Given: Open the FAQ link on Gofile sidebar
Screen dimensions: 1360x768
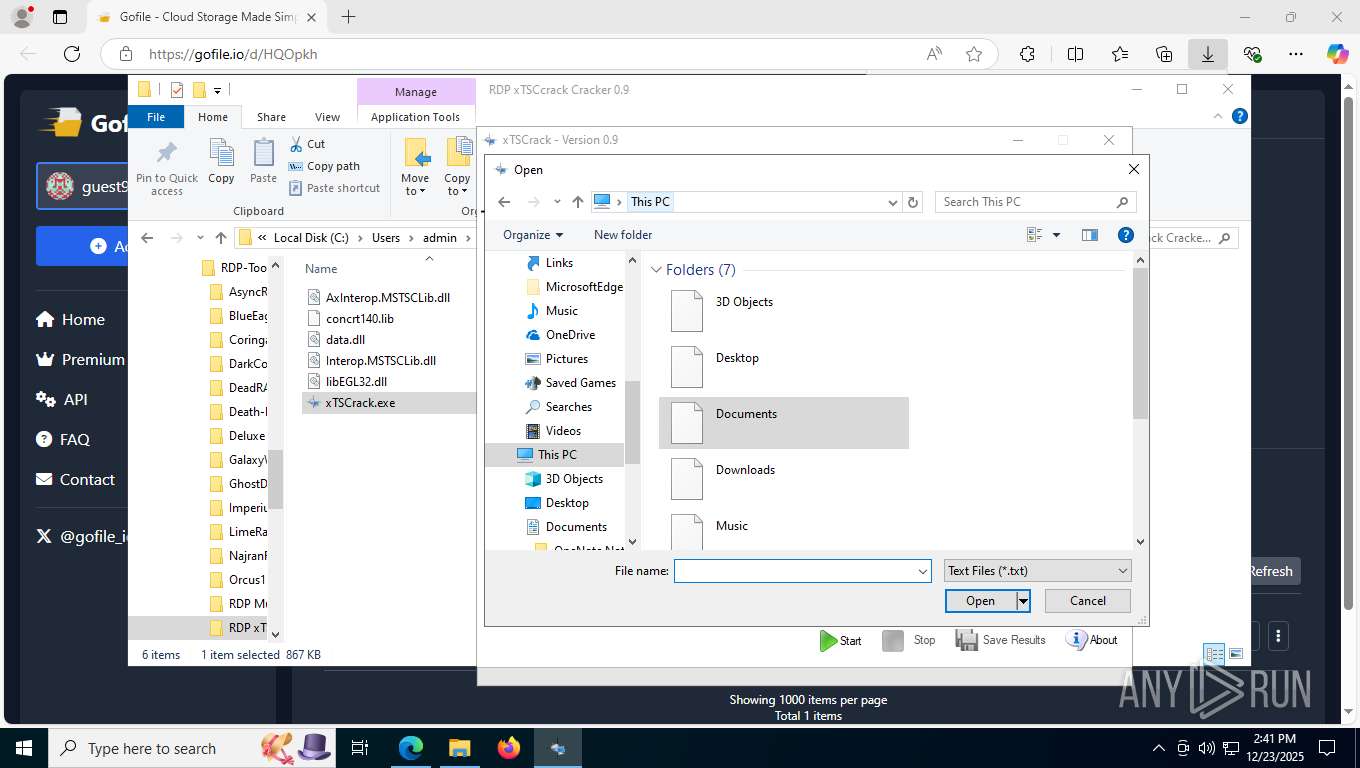Looking at the screenshot, I should point(63,440).
